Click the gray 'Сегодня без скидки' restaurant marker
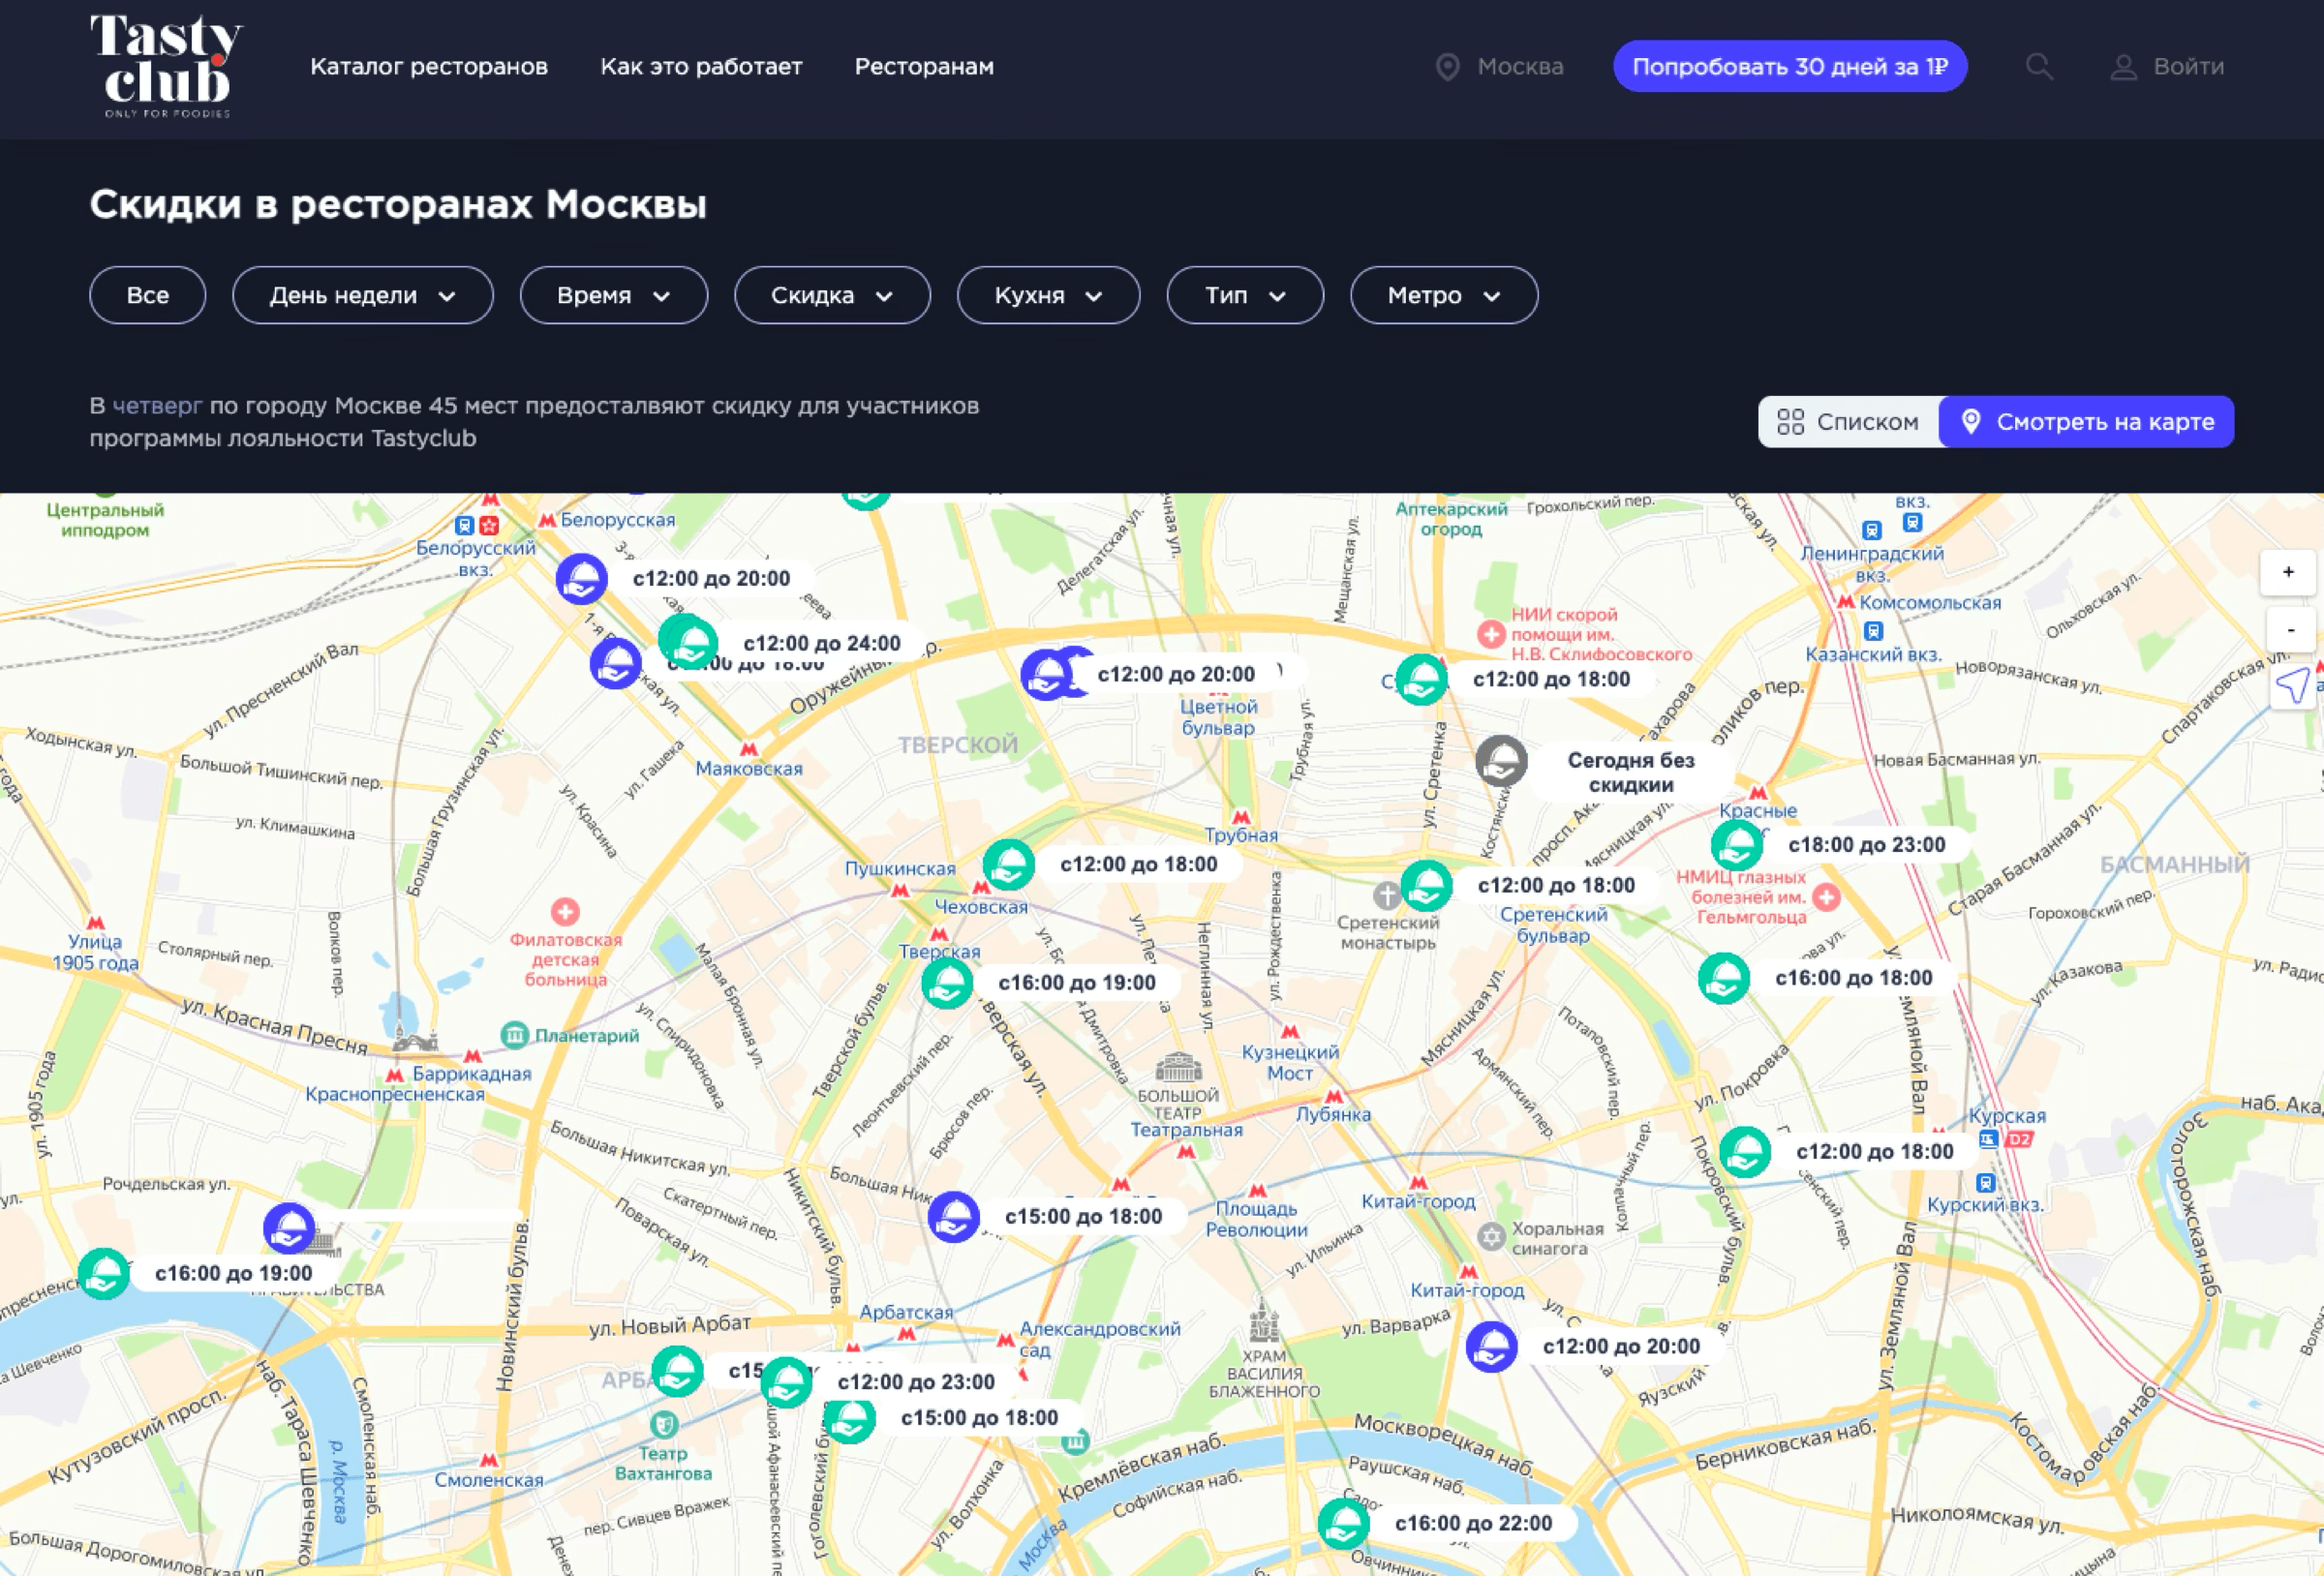This screenshot has width=2324, height=1576. 1501,761
